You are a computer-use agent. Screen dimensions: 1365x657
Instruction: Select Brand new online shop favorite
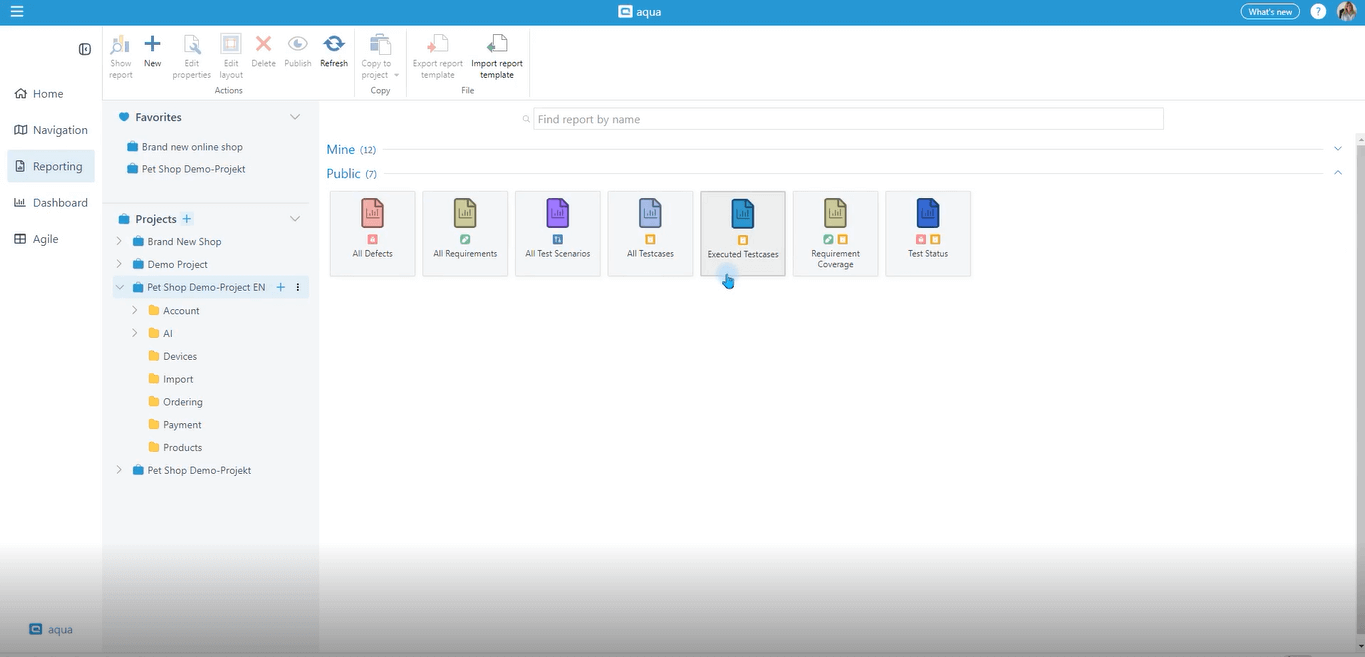(x=191, y=147)
